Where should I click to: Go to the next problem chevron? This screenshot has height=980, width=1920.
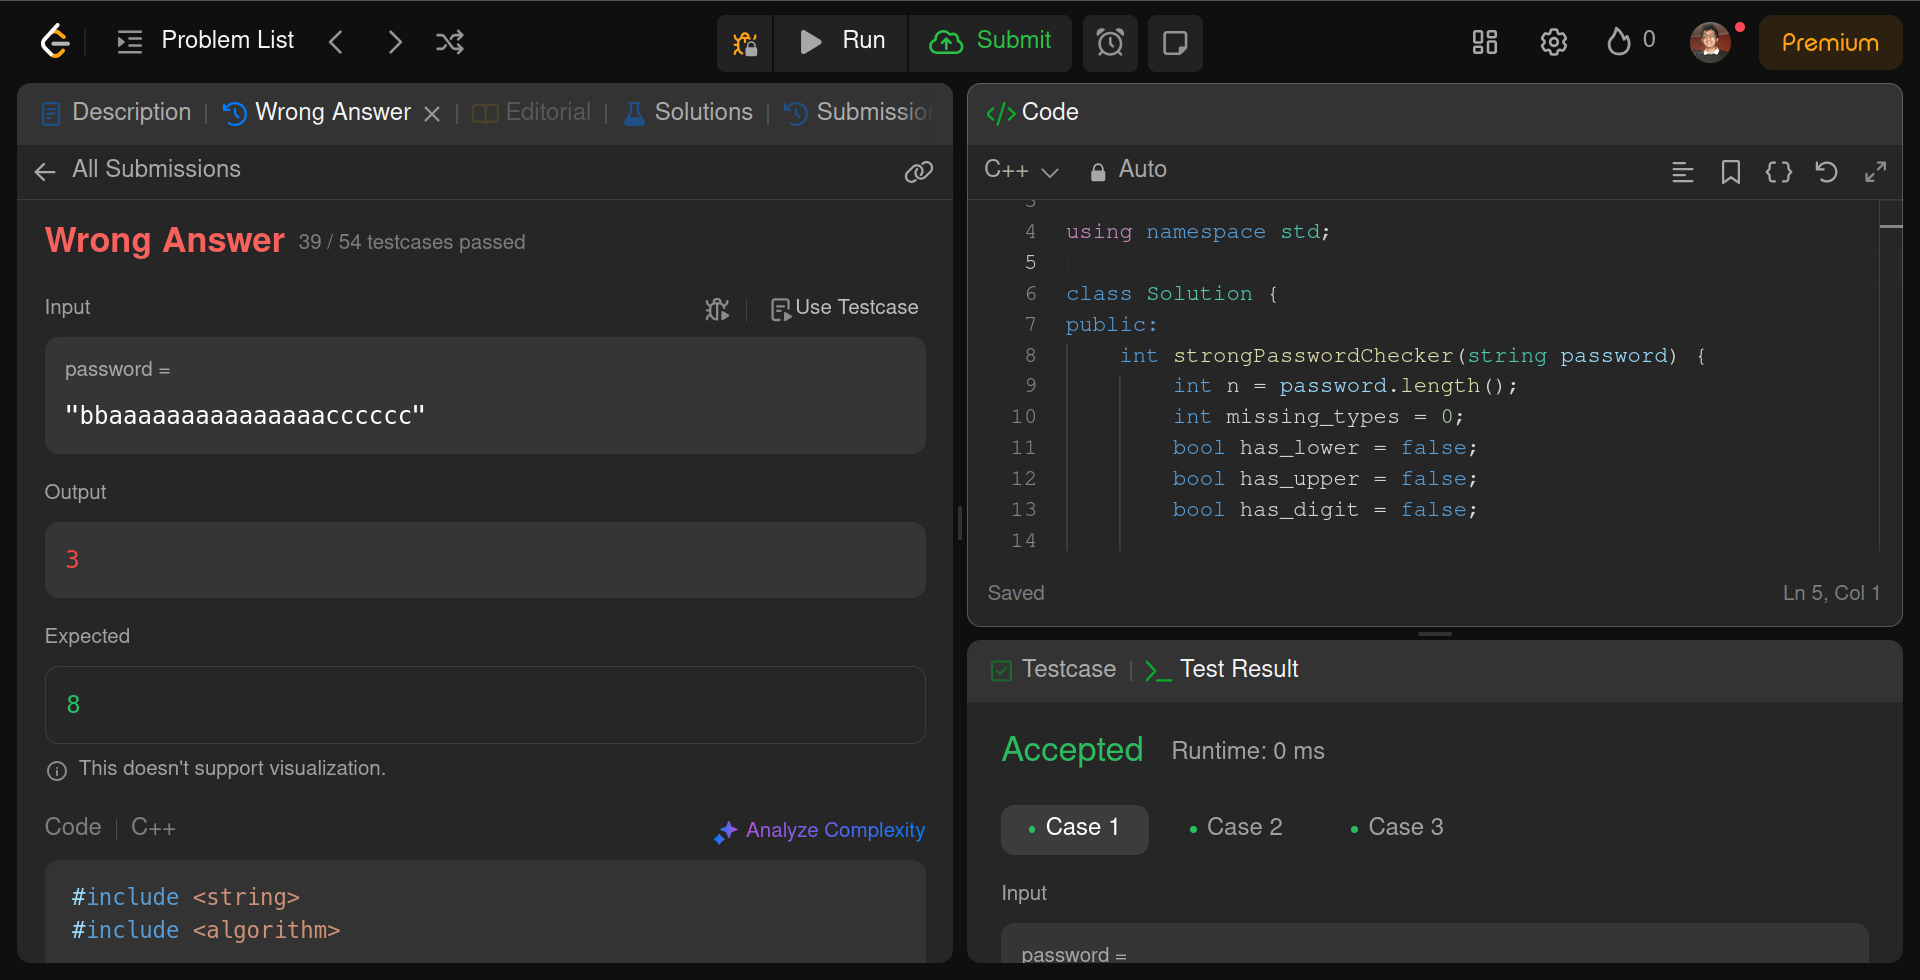395,42
